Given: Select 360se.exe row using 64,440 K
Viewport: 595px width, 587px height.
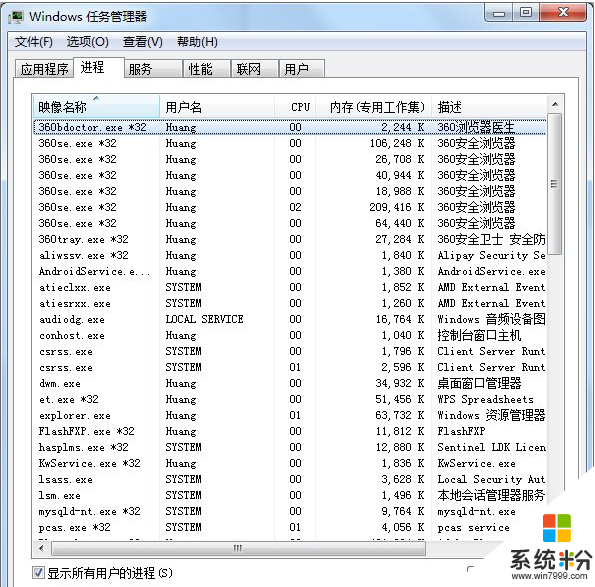Looking at the screenshot, I should pyautogui.click(x=290, y=223).
